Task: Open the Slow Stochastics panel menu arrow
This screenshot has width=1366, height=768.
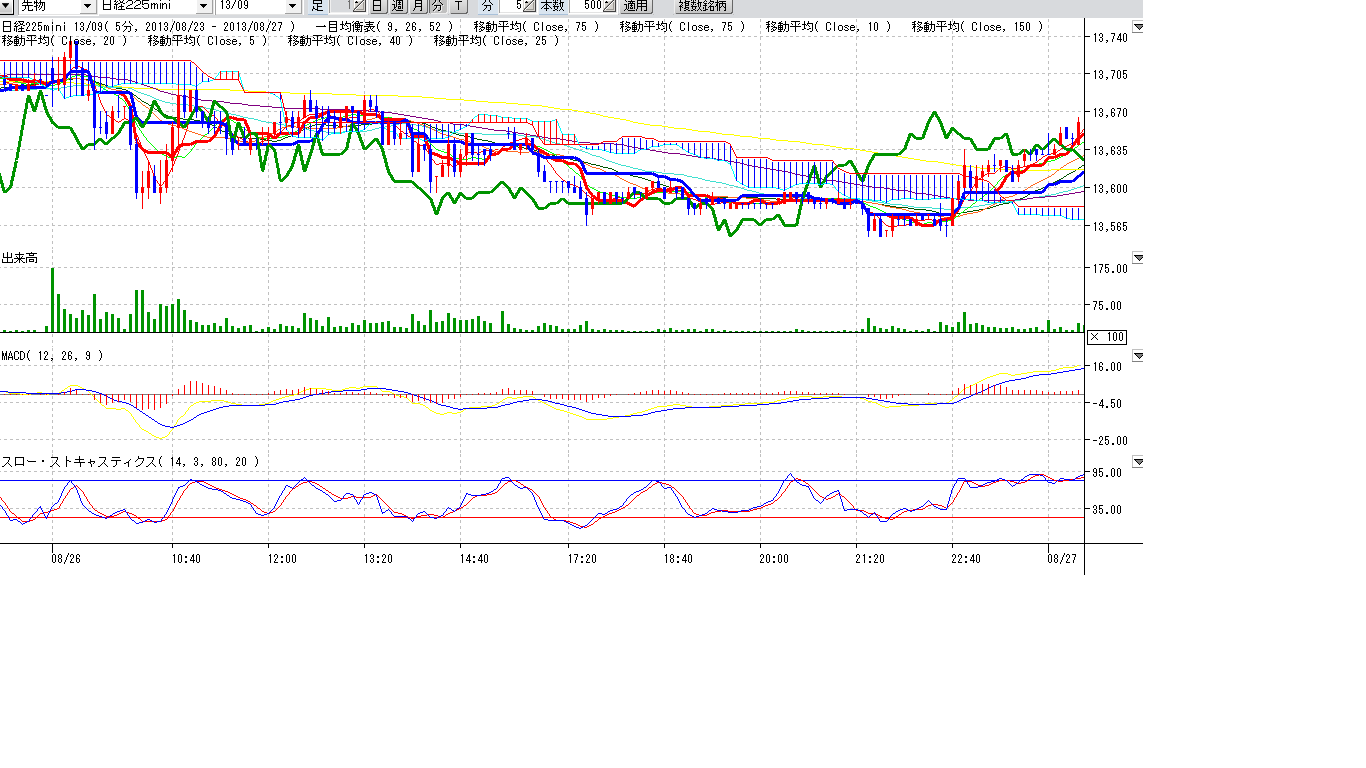Action: pyautogui.click(x=1137, y=462)
